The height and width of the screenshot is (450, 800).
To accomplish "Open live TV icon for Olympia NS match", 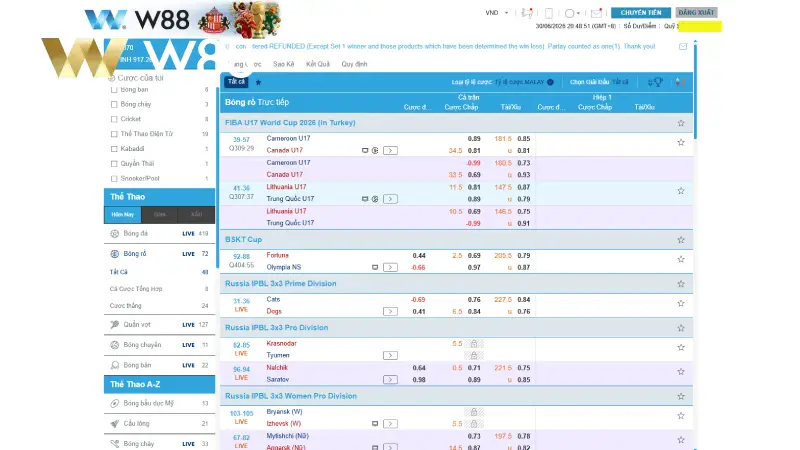I will tap(375, 267).
